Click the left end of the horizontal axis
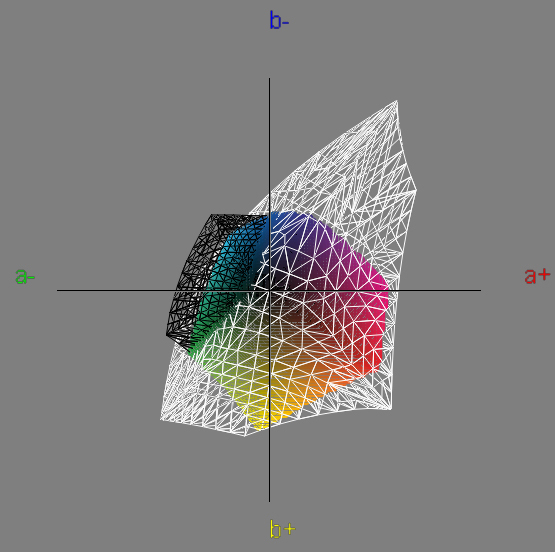The image size is (555, 552). [58, 291]
